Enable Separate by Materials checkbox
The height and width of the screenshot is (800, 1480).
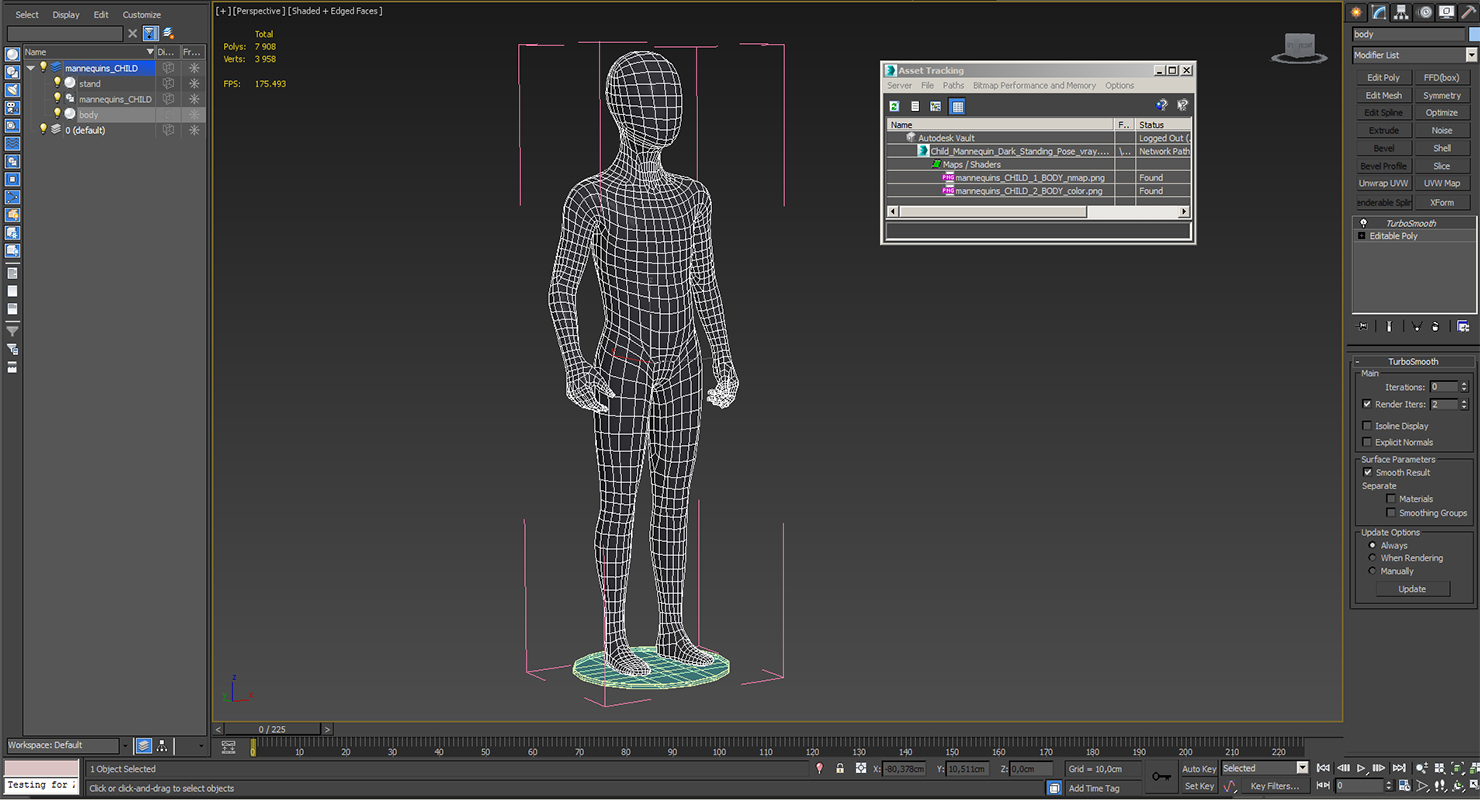coord(1390,498)
